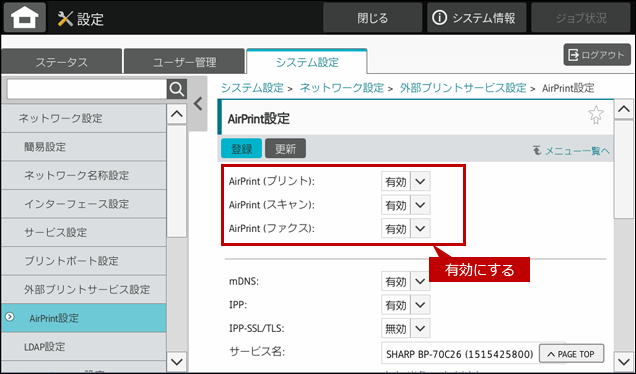Click the 閉じる button

coord(372,18)
